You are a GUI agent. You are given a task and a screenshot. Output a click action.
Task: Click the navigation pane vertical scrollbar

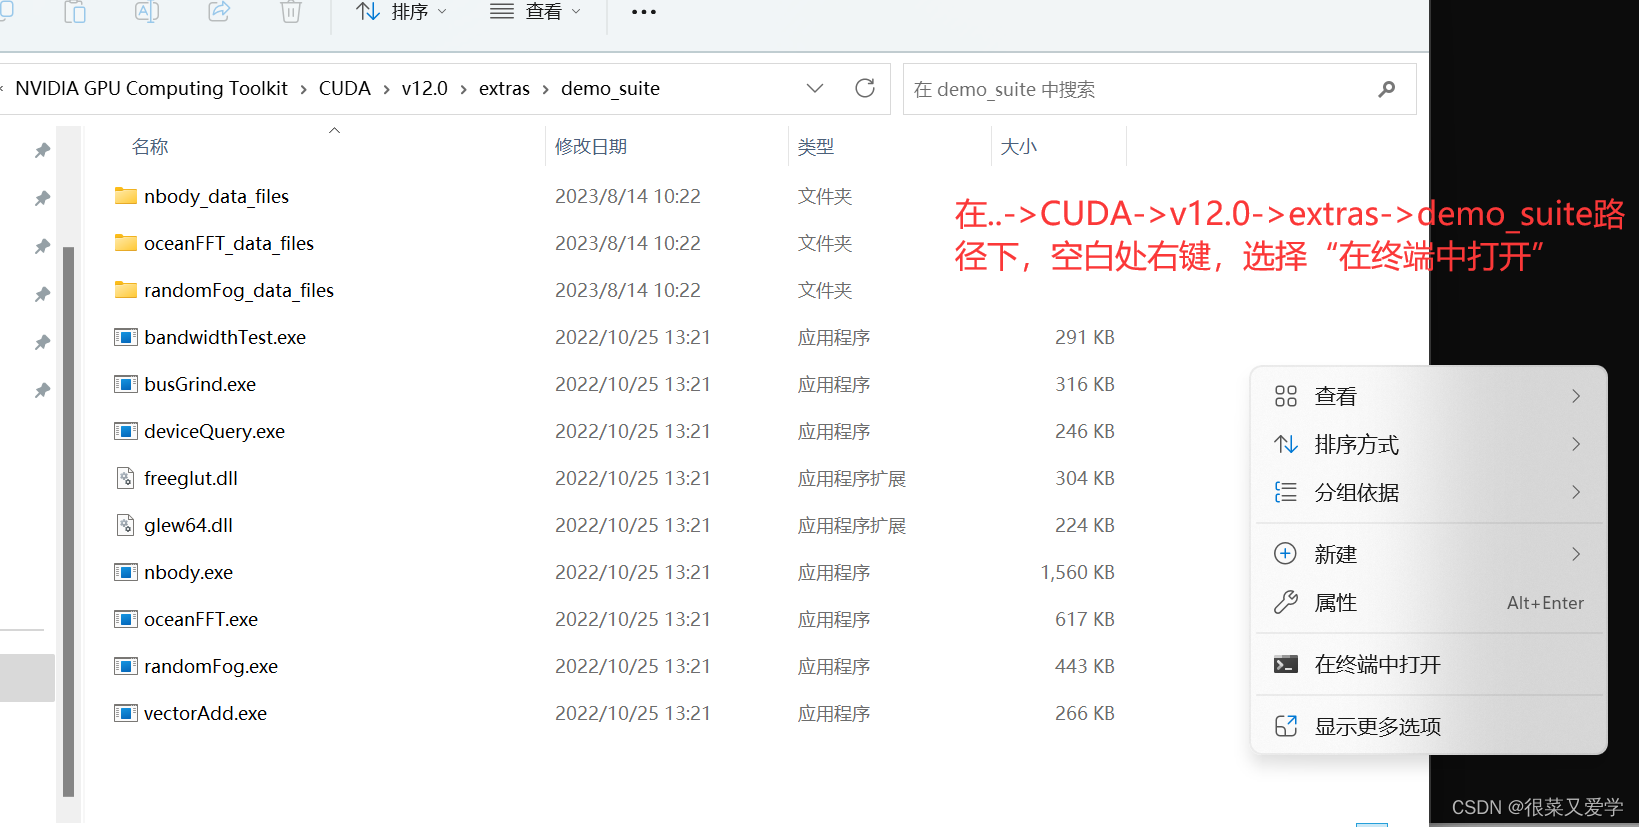tap(68, 520)
